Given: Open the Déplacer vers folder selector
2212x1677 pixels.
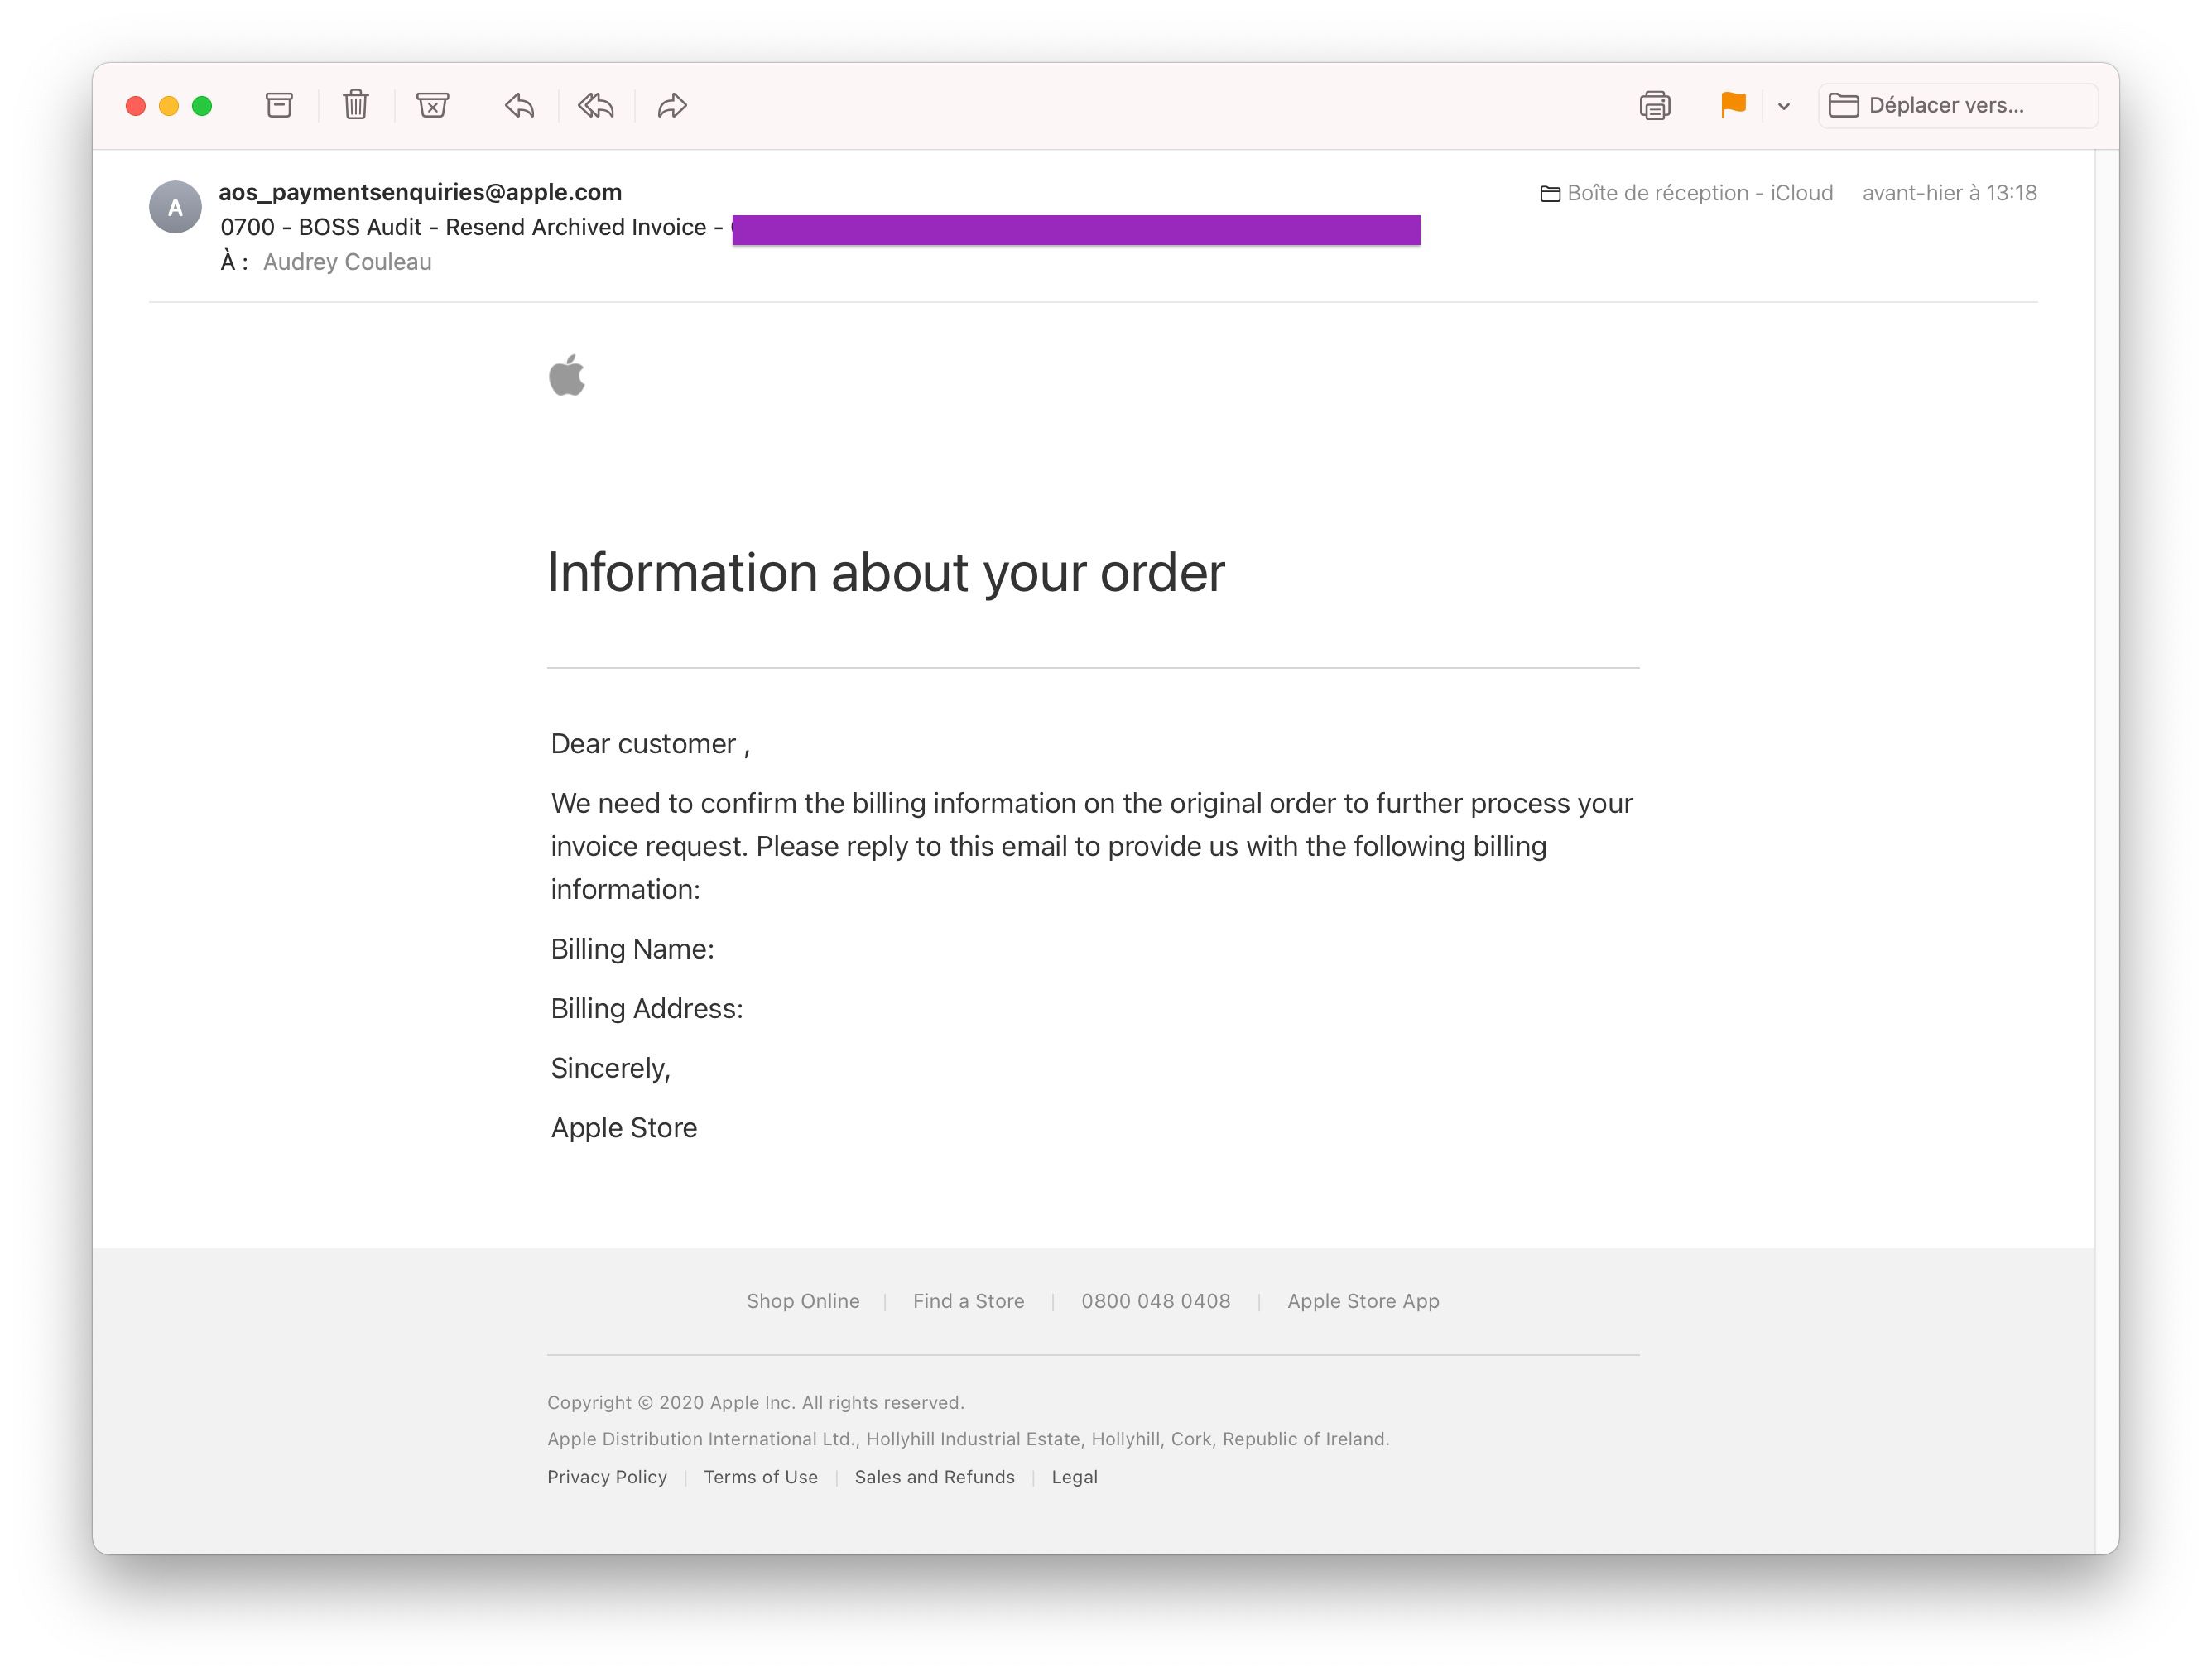Looking at the screenshot, I should pos(1956,105).
